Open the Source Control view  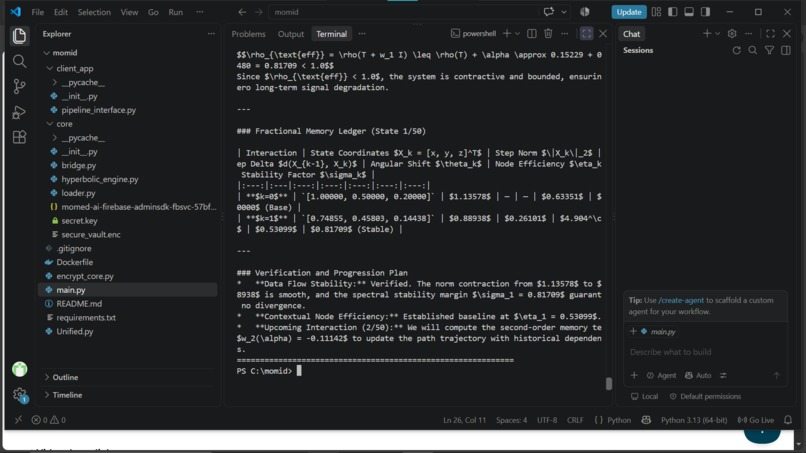click(x=19, y=86)
